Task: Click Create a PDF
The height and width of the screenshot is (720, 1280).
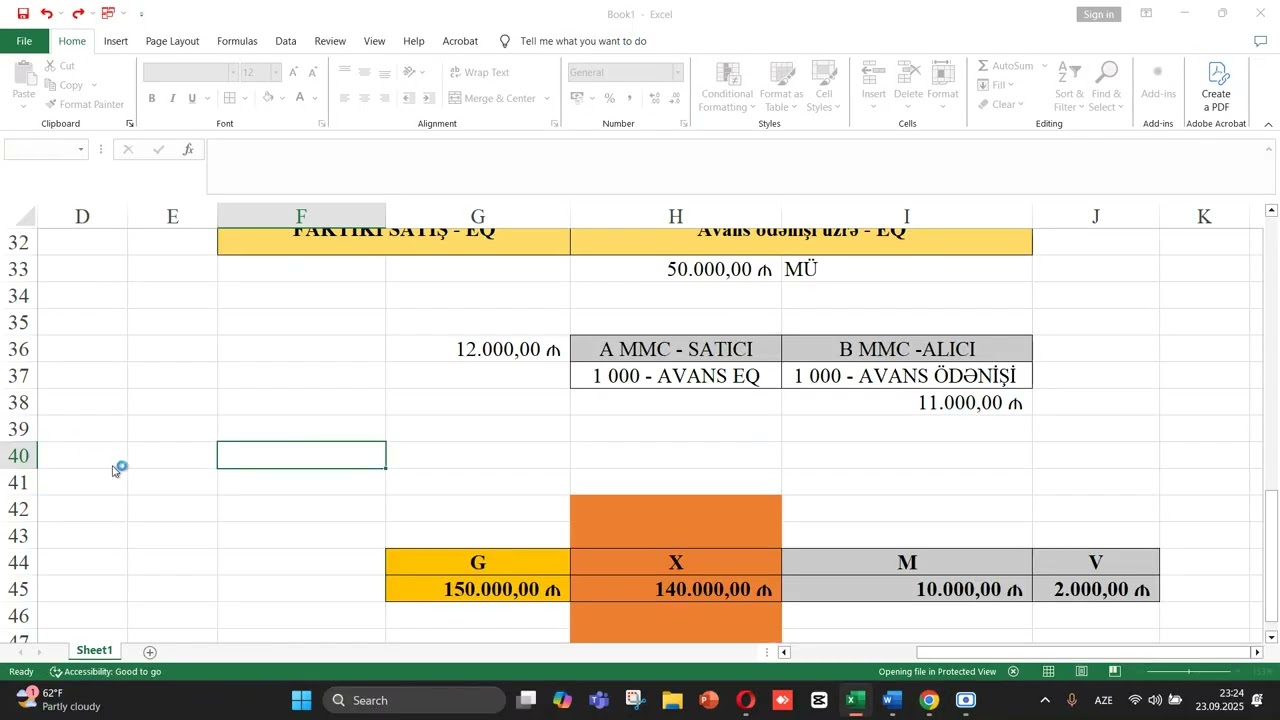Action: [1216, 87]
